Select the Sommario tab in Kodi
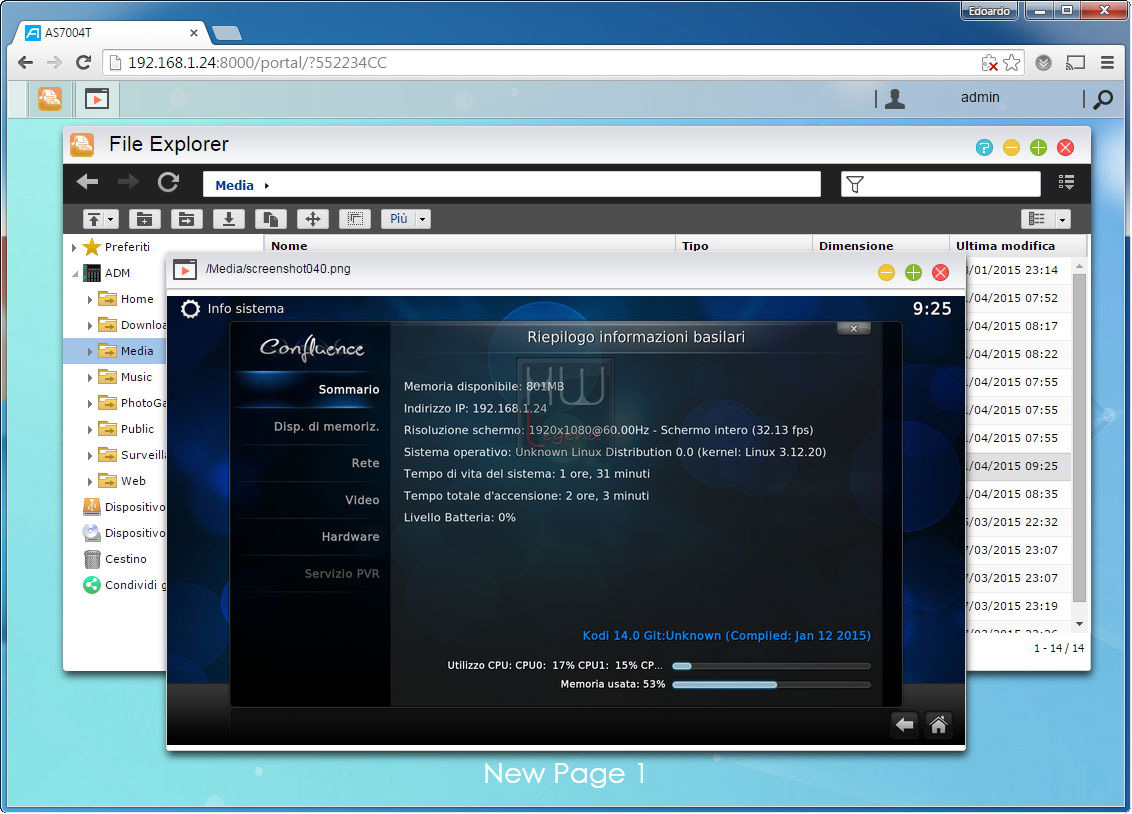The image size is (1132, 814). pos(349,390)
